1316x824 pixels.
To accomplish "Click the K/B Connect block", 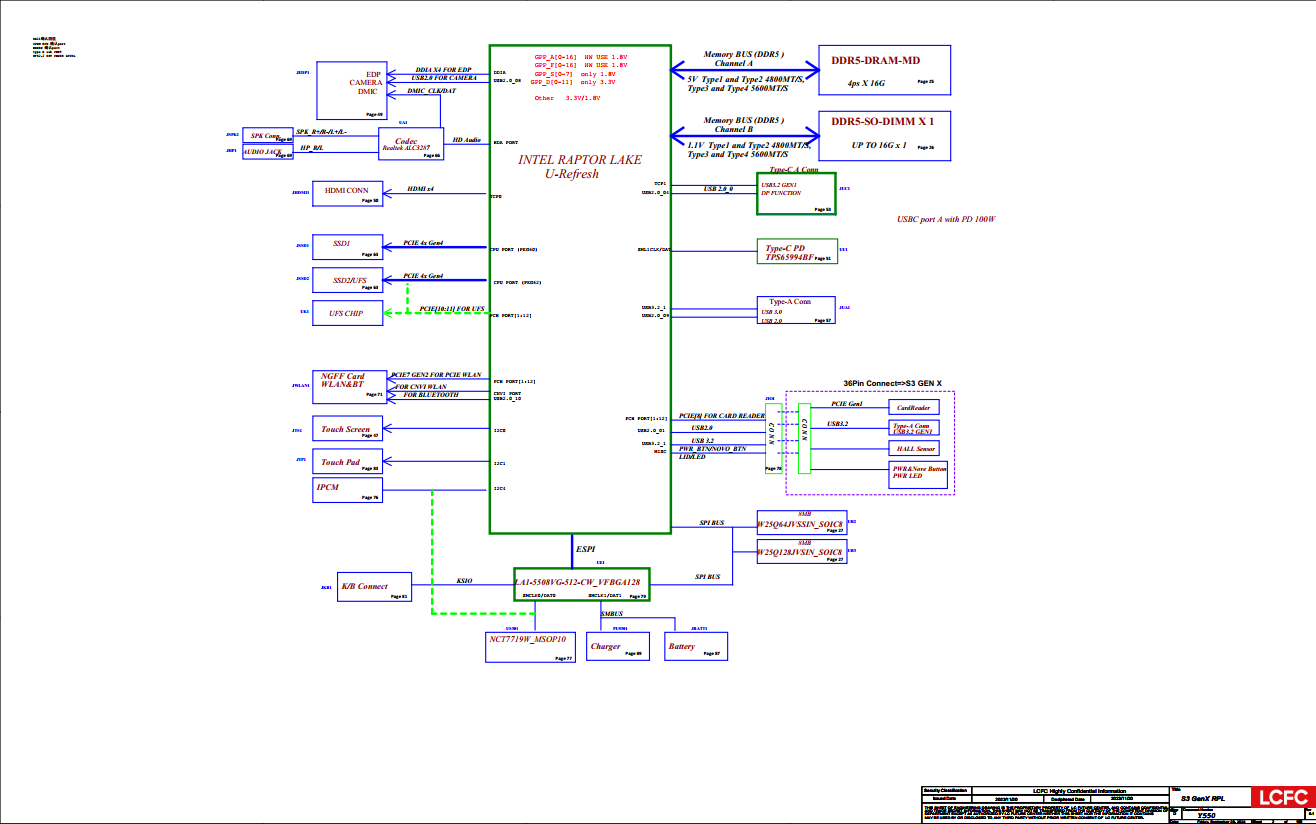I will coord(374,586).
